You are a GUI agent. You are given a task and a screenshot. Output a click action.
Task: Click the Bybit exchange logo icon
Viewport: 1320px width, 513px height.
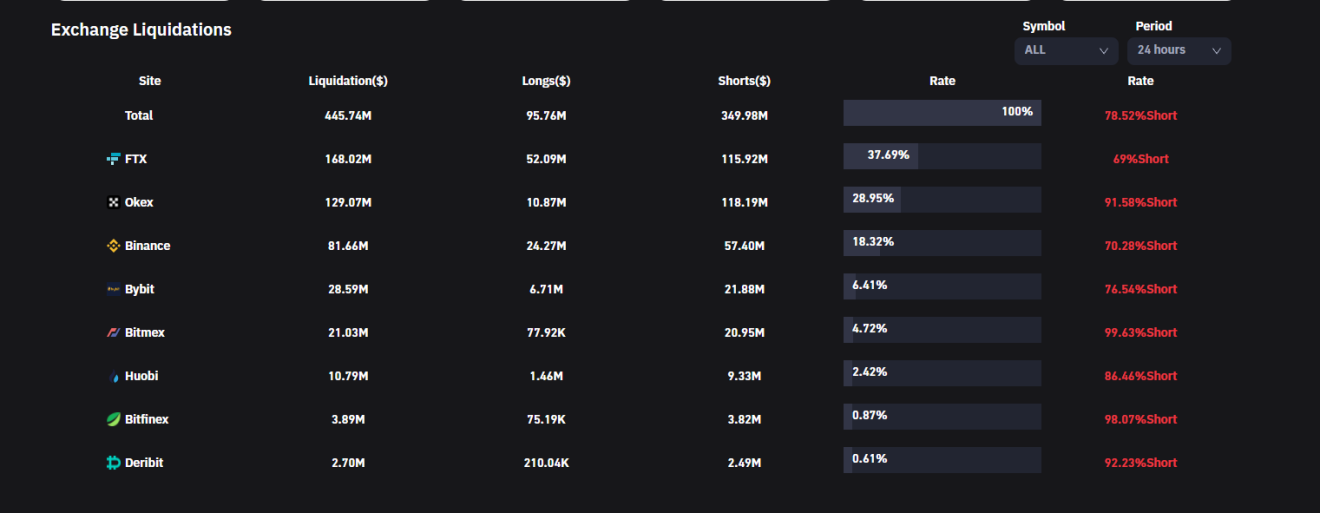tap(113, 289)
